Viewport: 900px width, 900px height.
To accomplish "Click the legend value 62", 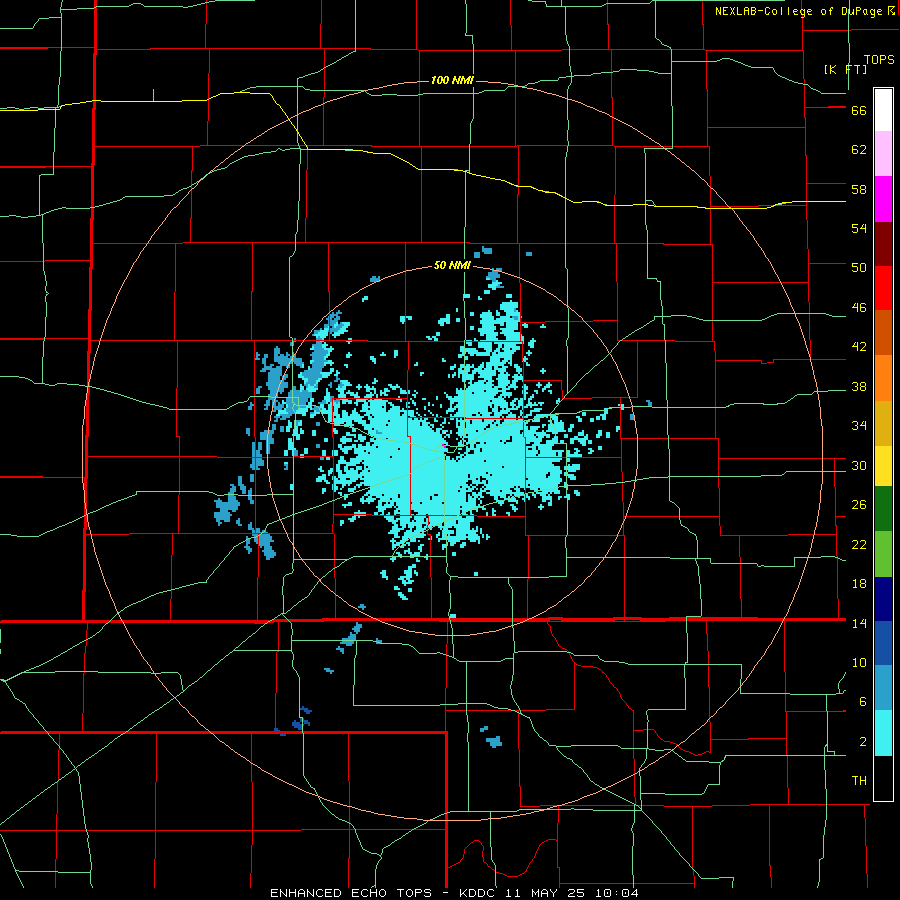I will pos(859,150).
